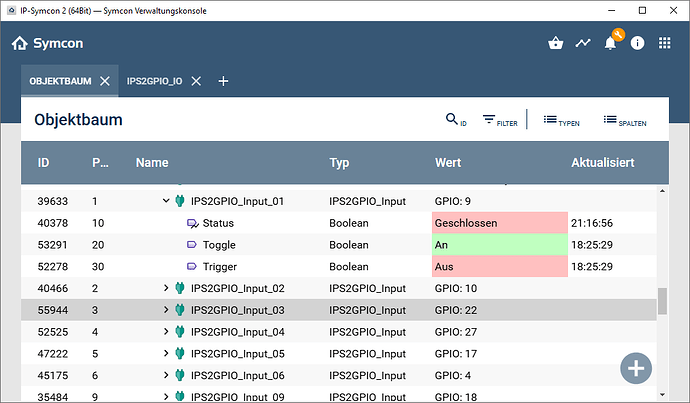Open the notifications bell icon
The image size is (690, 403).
click(610, 43)
